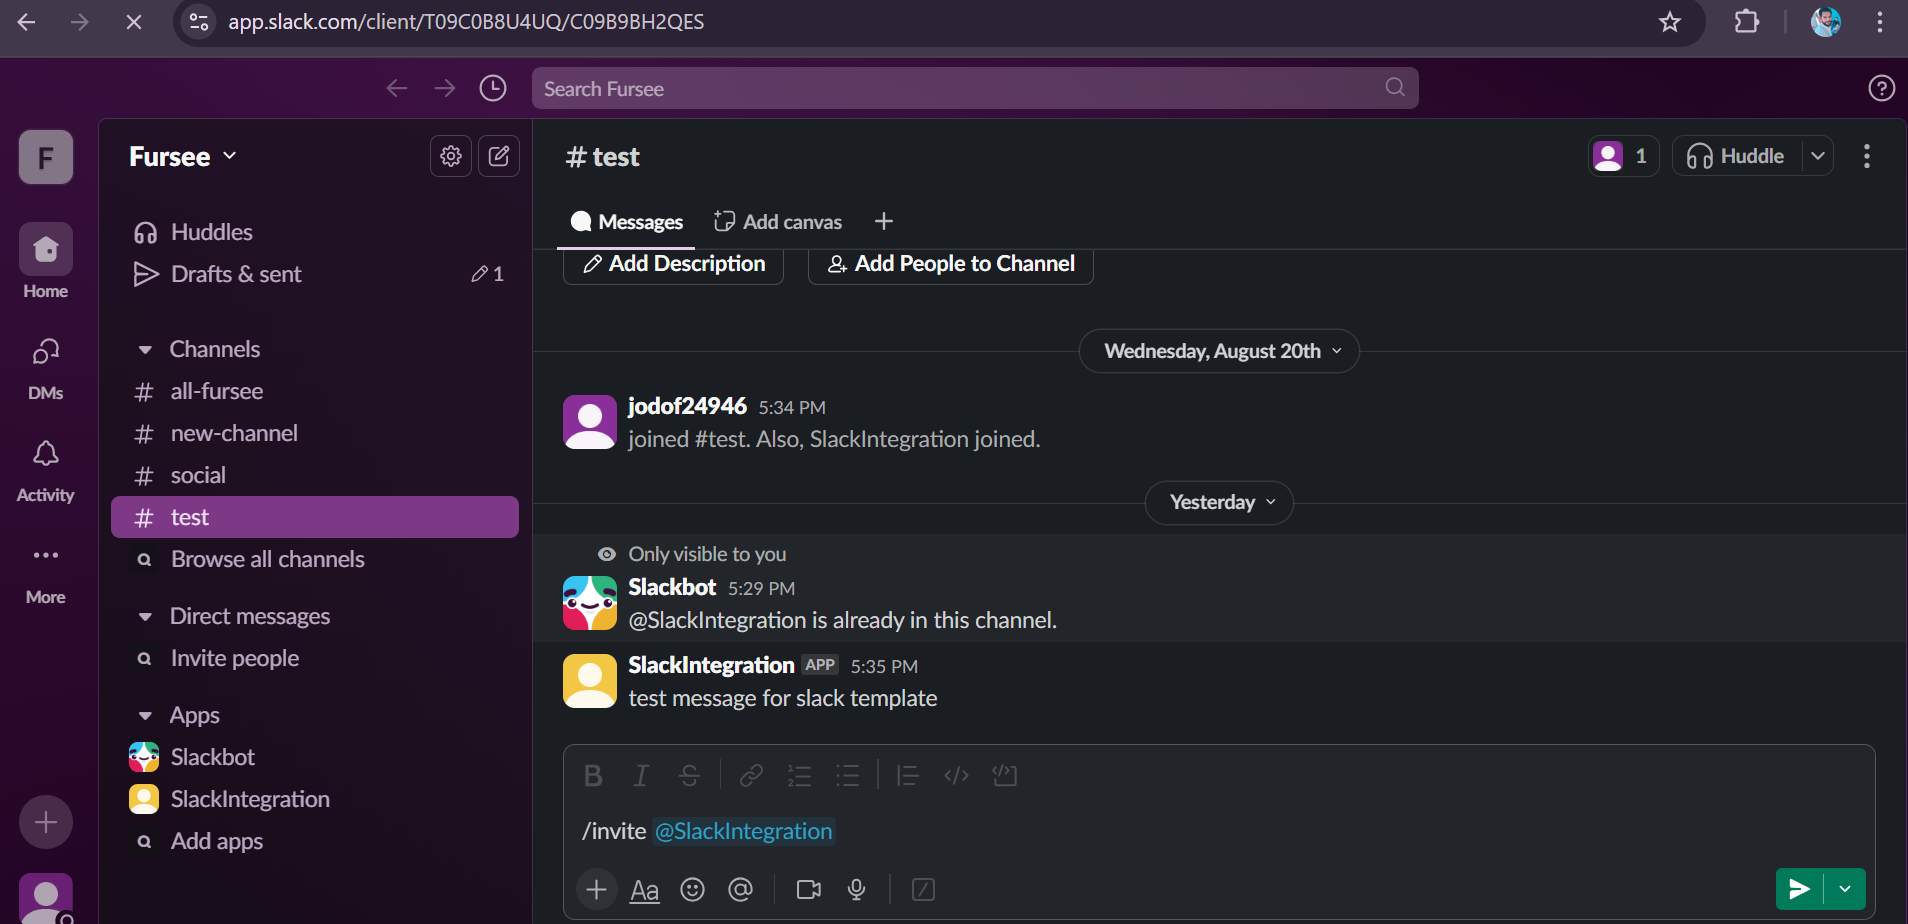The width and height of the screenshot is (1908, 924).
Task: Go forward in Slack history
Action: click(445, 88)
